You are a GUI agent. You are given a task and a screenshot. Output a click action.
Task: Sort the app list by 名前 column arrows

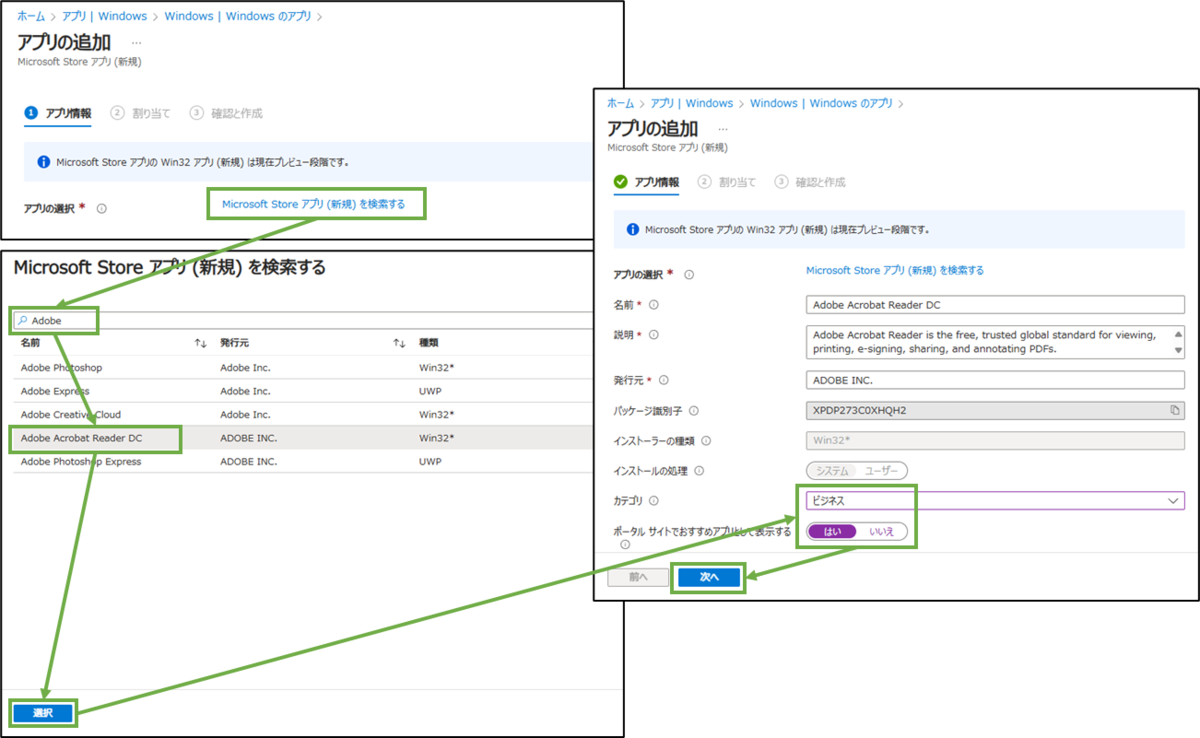coord(200,343)
